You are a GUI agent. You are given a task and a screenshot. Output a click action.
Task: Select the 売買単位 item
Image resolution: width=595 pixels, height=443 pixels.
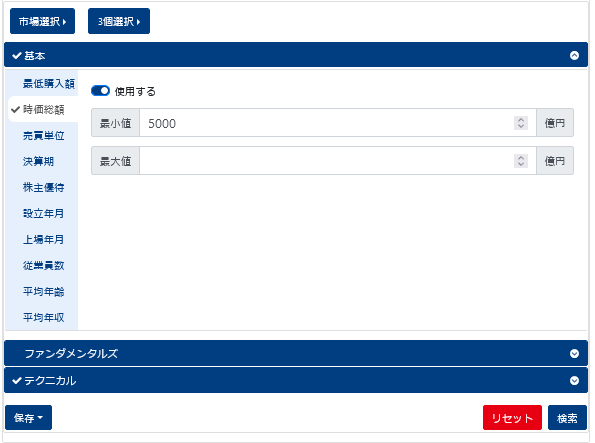(43, 136)
